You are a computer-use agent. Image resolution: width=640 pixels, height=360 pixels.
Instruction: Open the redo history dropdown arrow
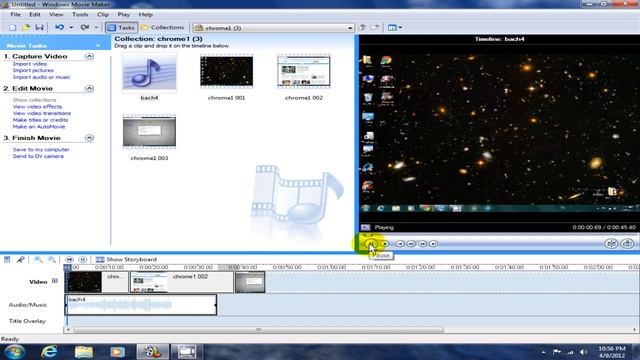coord(96,28)
